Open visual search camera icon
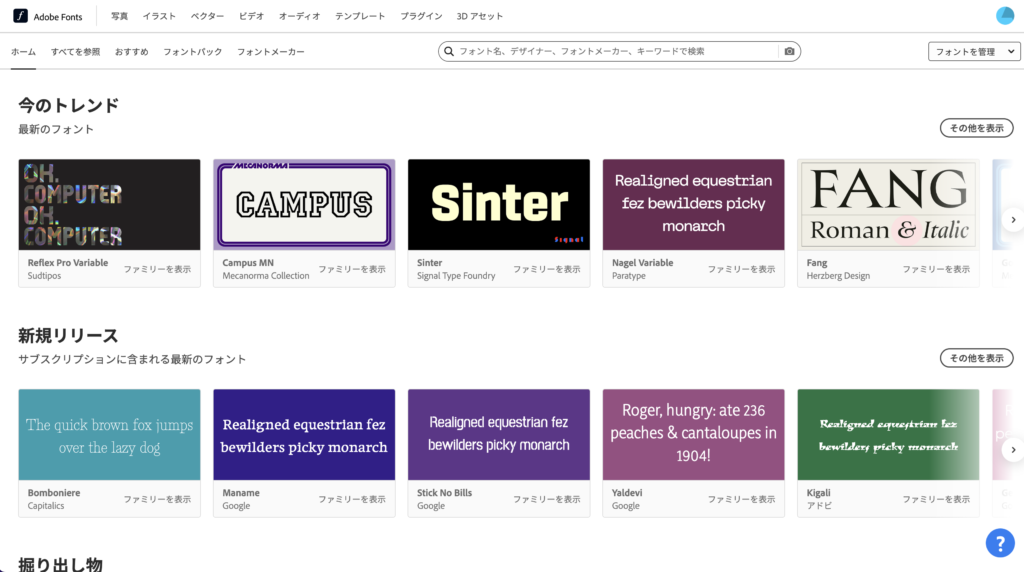 pyautogui.click(x=790, y=51)
